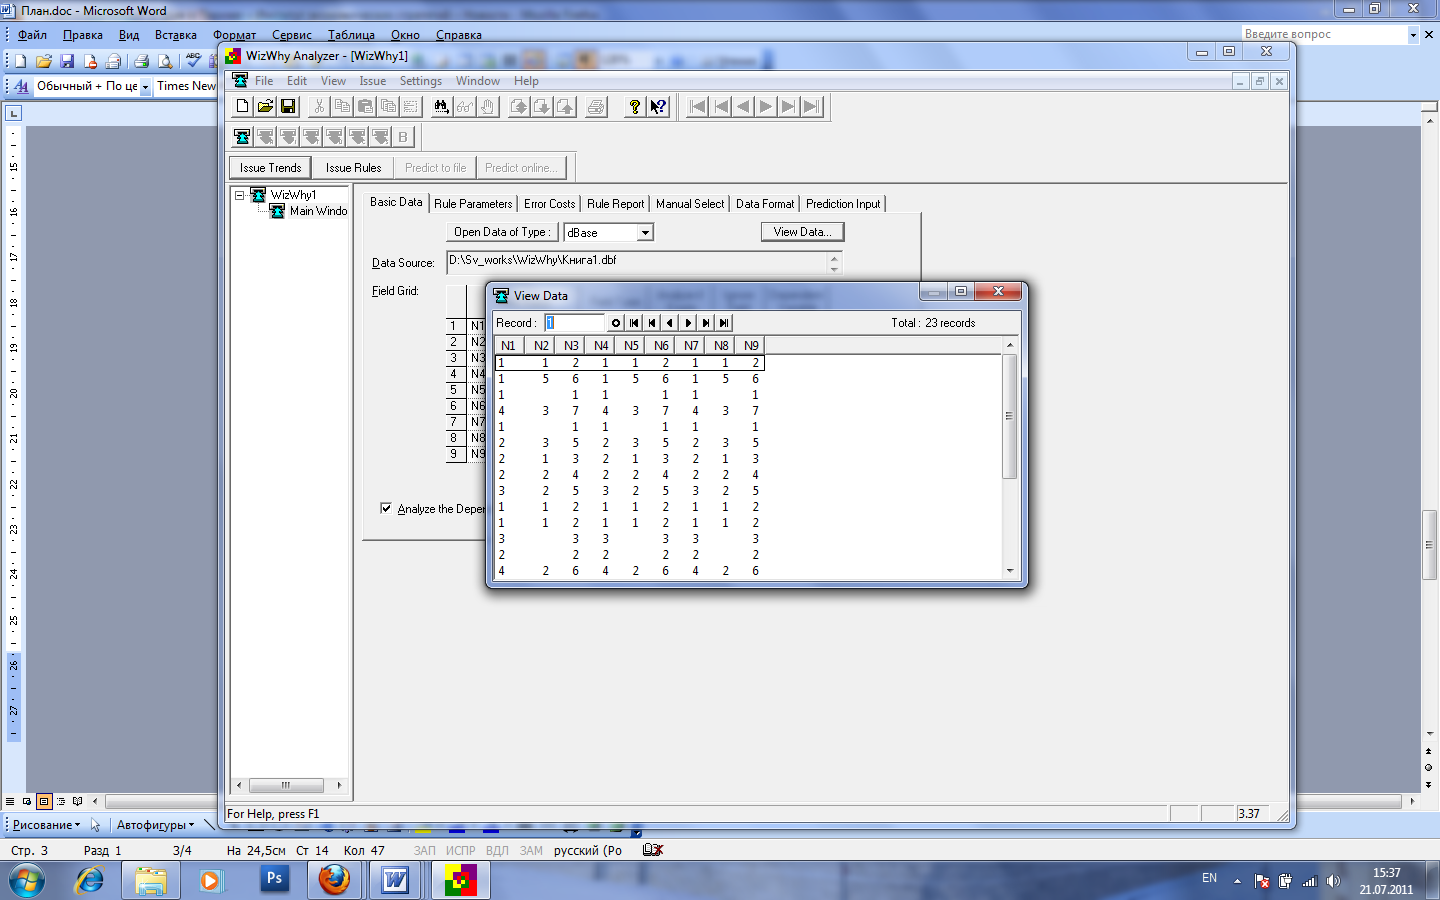Screen dimensions: 1440x900
Task: Click the View Data vertical scrollbar thumb
Action: [1009, 416]
